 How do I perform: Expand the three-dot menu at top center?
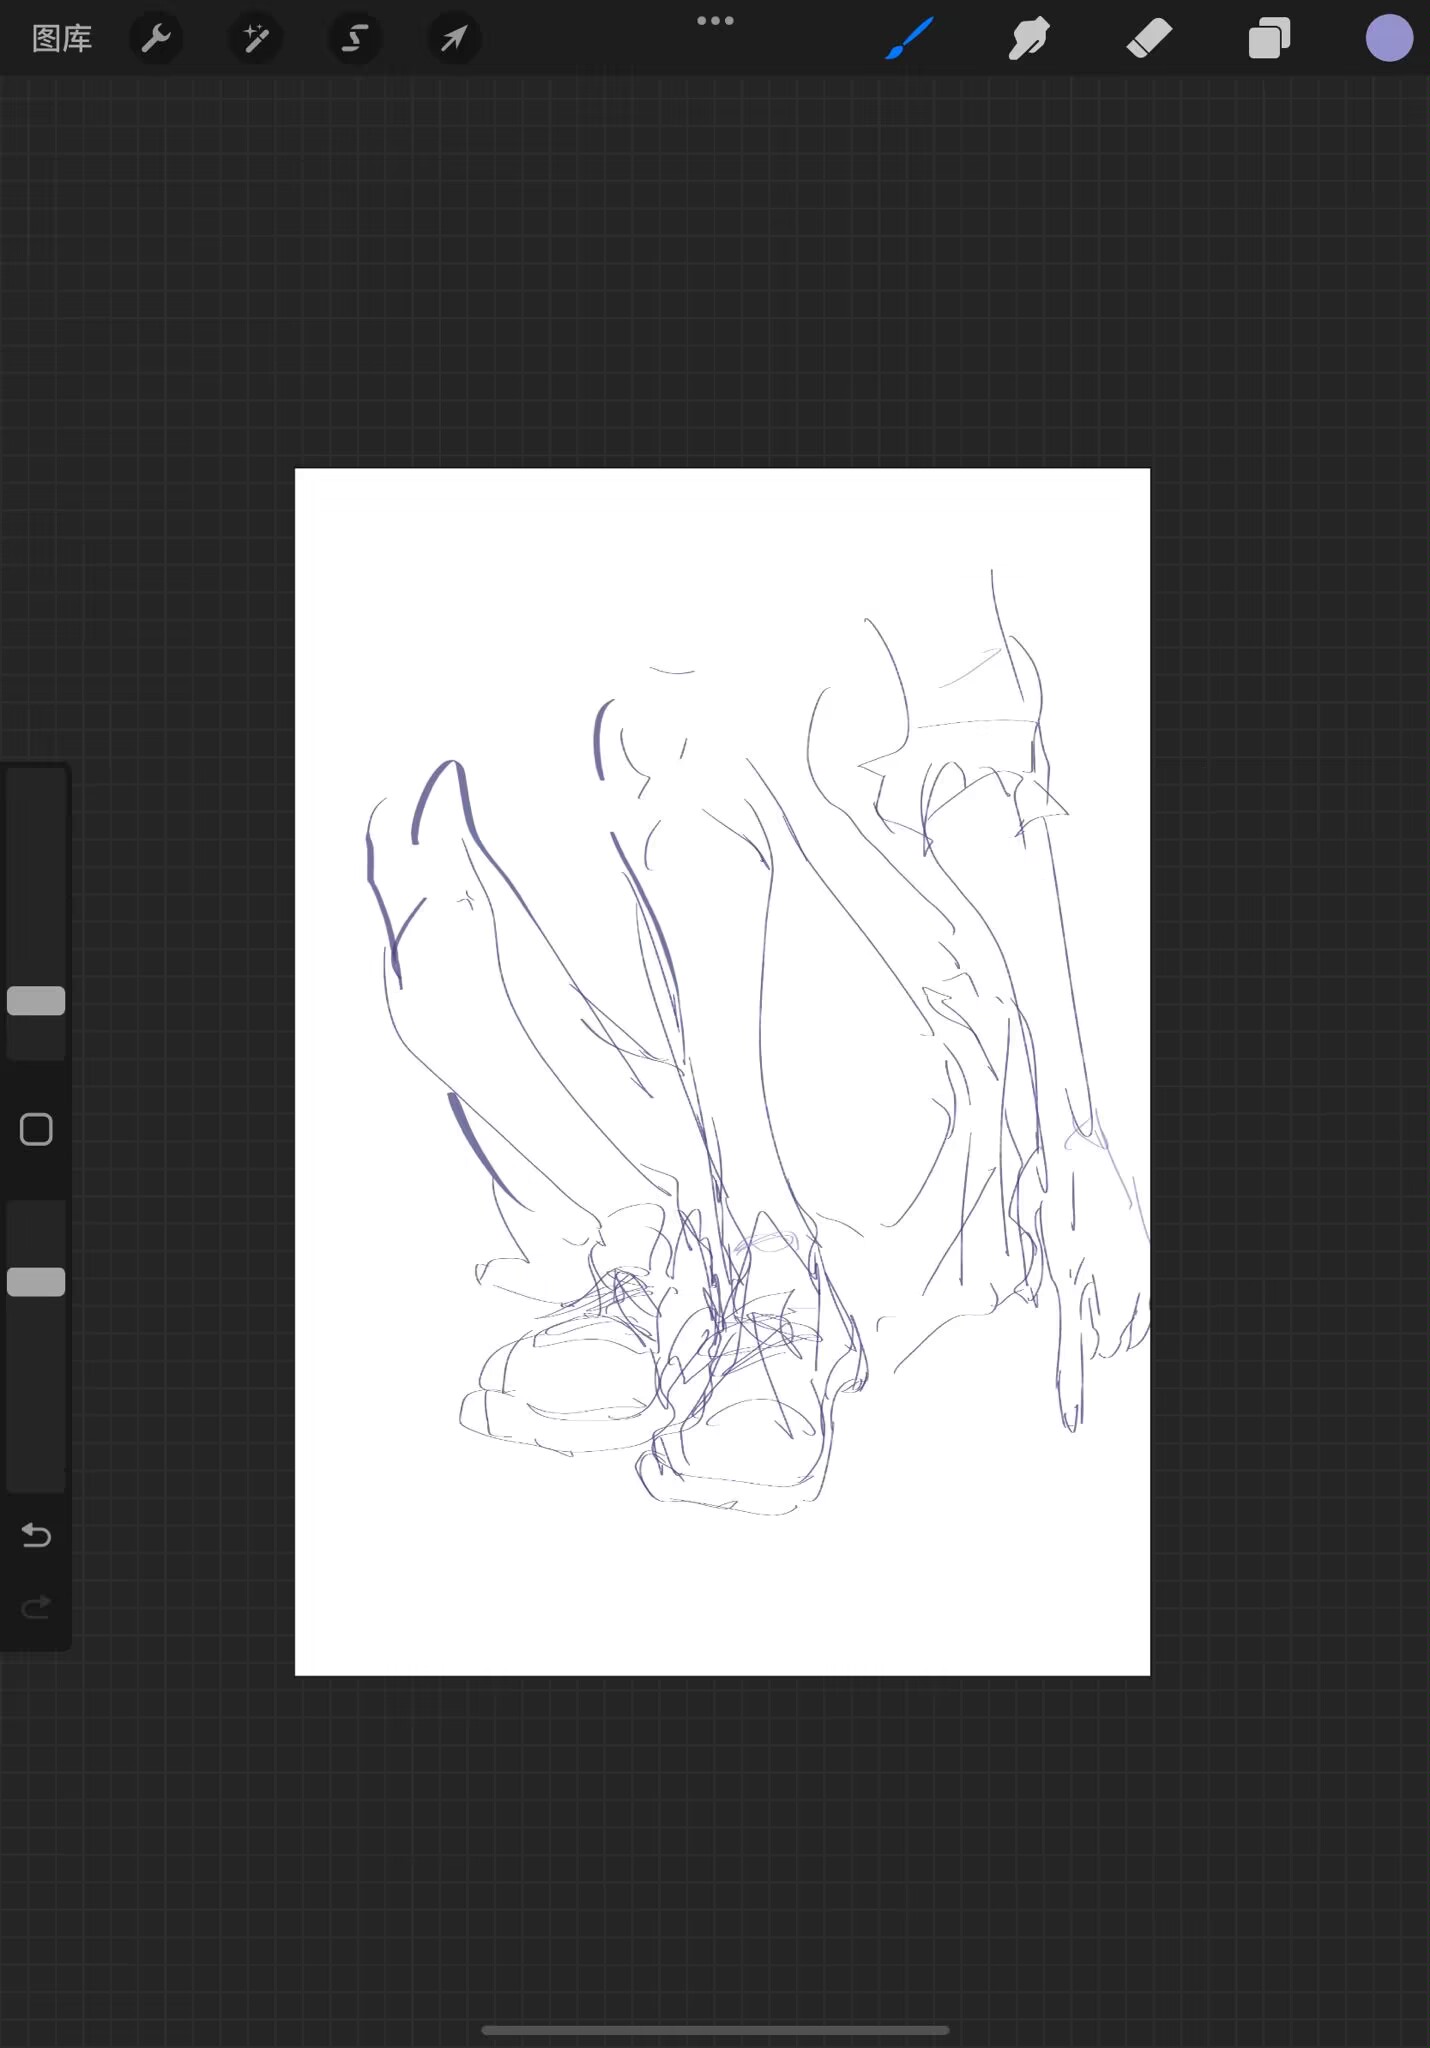click(715, 21)
